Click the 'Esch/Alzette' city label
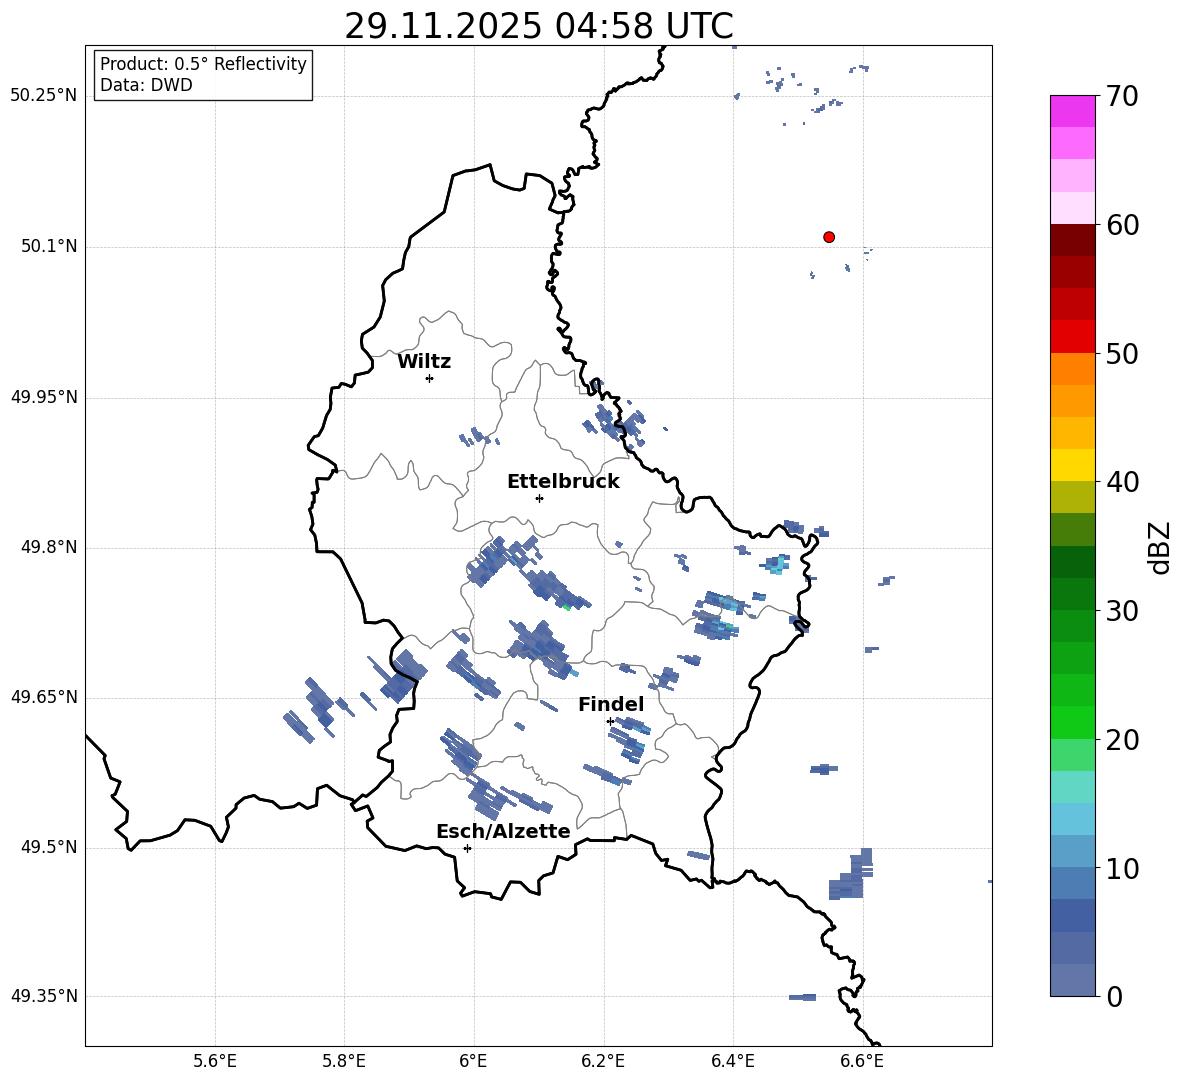This screenshot has width=1184, height=1081. pyautogui.click(x=503, y=831)
